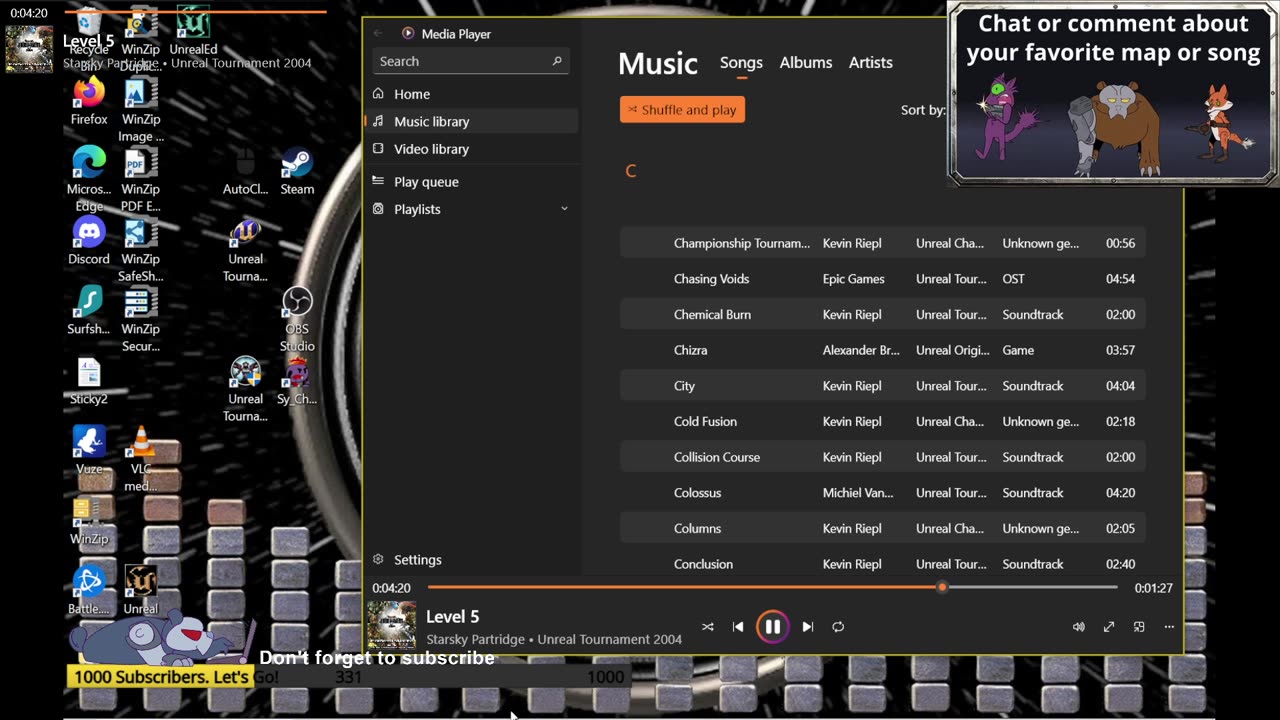Open Video library in sidebar
The width and height of the screenshot is (1280, 720).
pos(471,149)
